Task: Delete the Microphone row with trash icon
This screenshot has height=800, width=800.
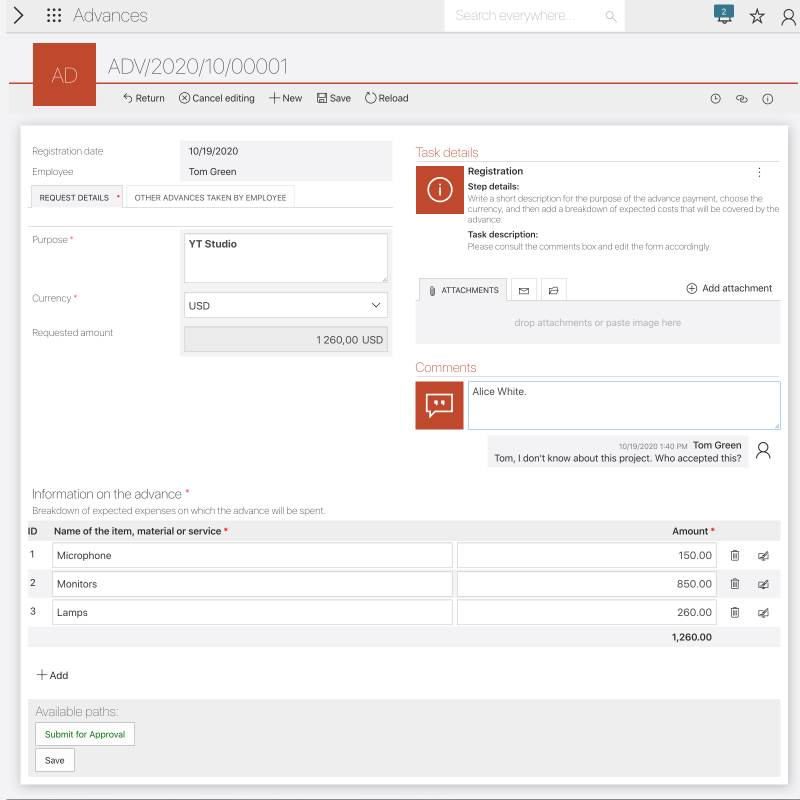Action: 735,555
